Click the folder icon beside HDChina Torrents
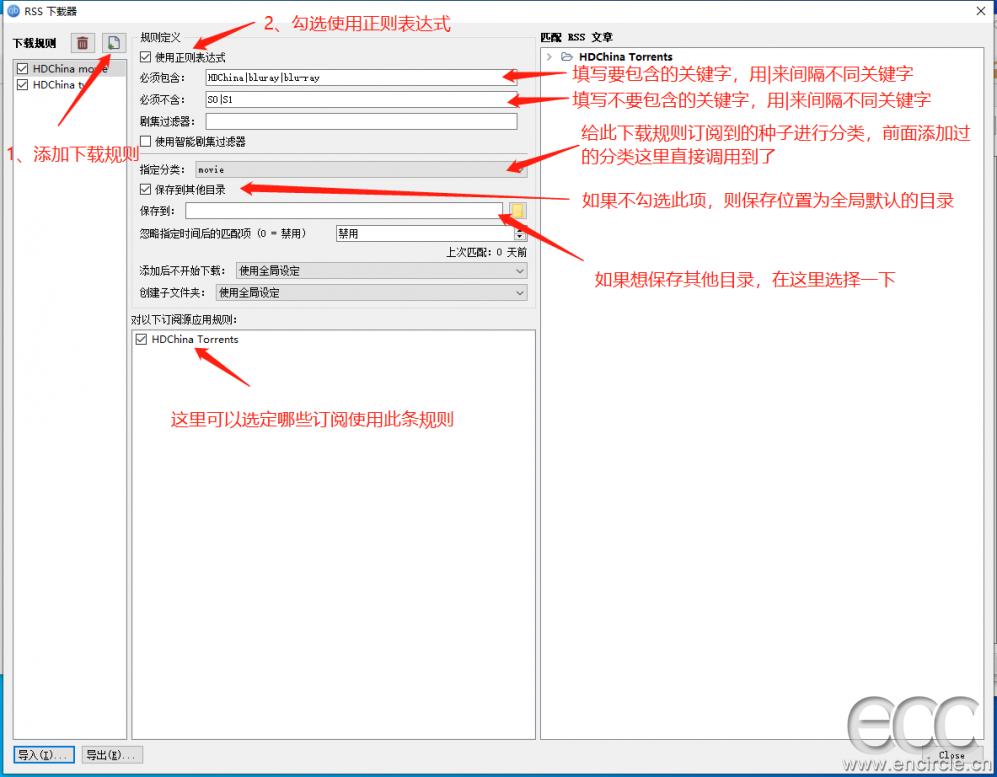 tap(567, 57)
